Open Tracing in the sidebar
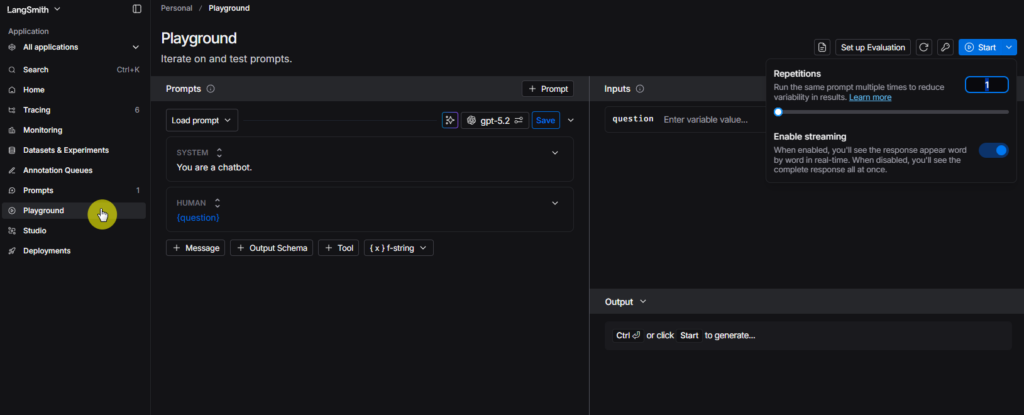Image resolution: width=1024 pixels, height=415 pixels. tap(37, 110)
